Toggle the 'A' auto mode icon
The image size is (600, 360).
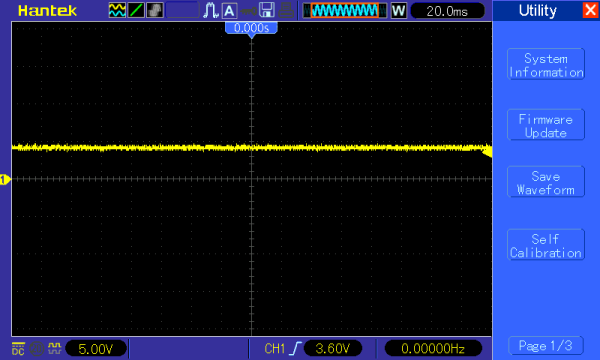point(229,11)
